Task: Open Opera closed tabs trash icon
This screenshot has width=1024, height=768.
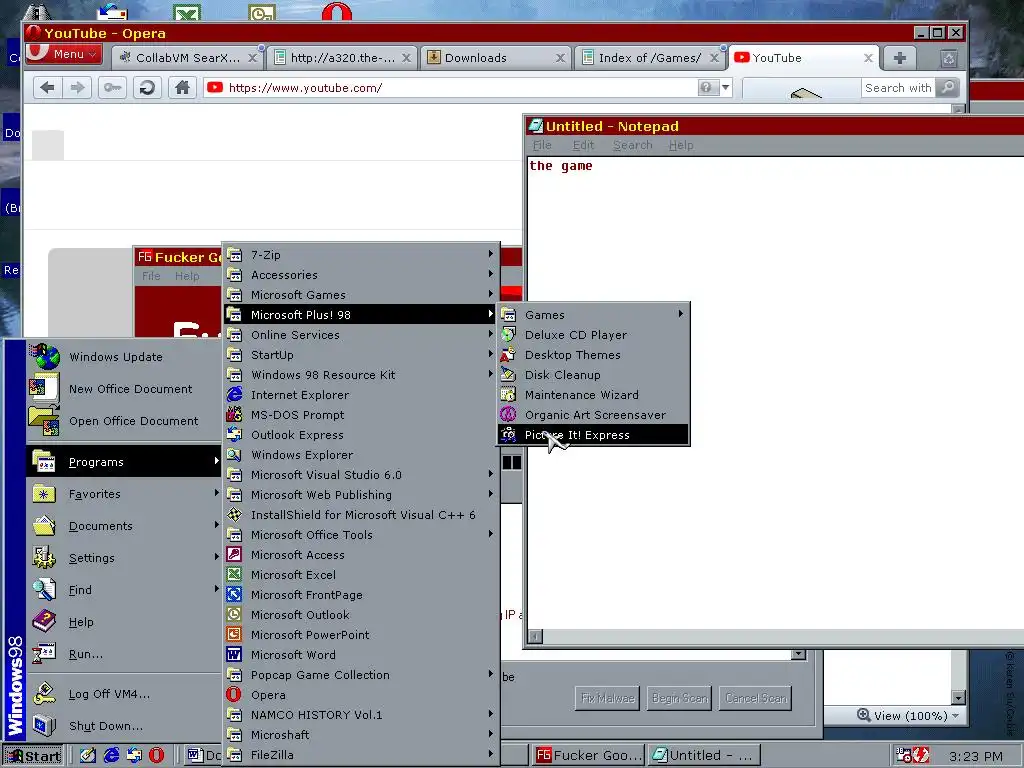Action: [x=949, y=59]
